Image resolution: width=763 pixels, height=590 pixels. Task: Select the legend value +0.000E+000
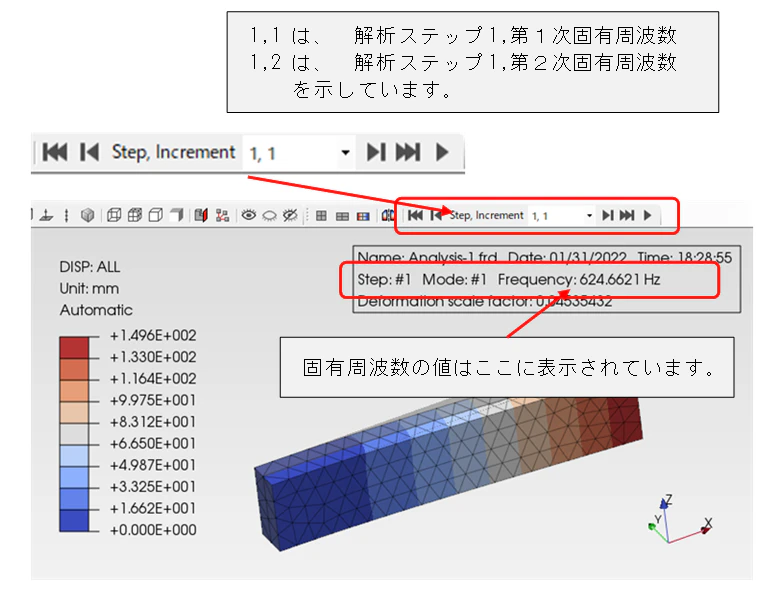[153, 530]
